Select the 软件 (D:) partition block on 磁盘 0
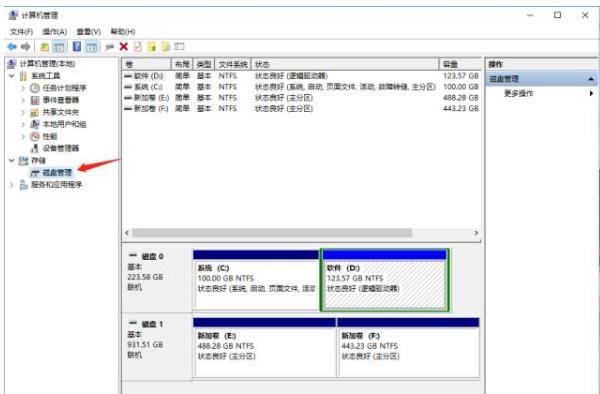This screenshot has width=600, height=394. tap(385, 280)
